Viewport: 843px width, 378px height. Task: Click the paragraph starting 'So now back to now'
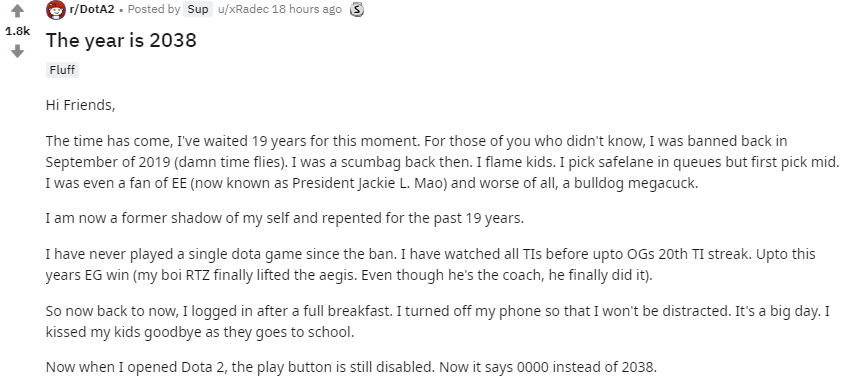coord(438,322)
